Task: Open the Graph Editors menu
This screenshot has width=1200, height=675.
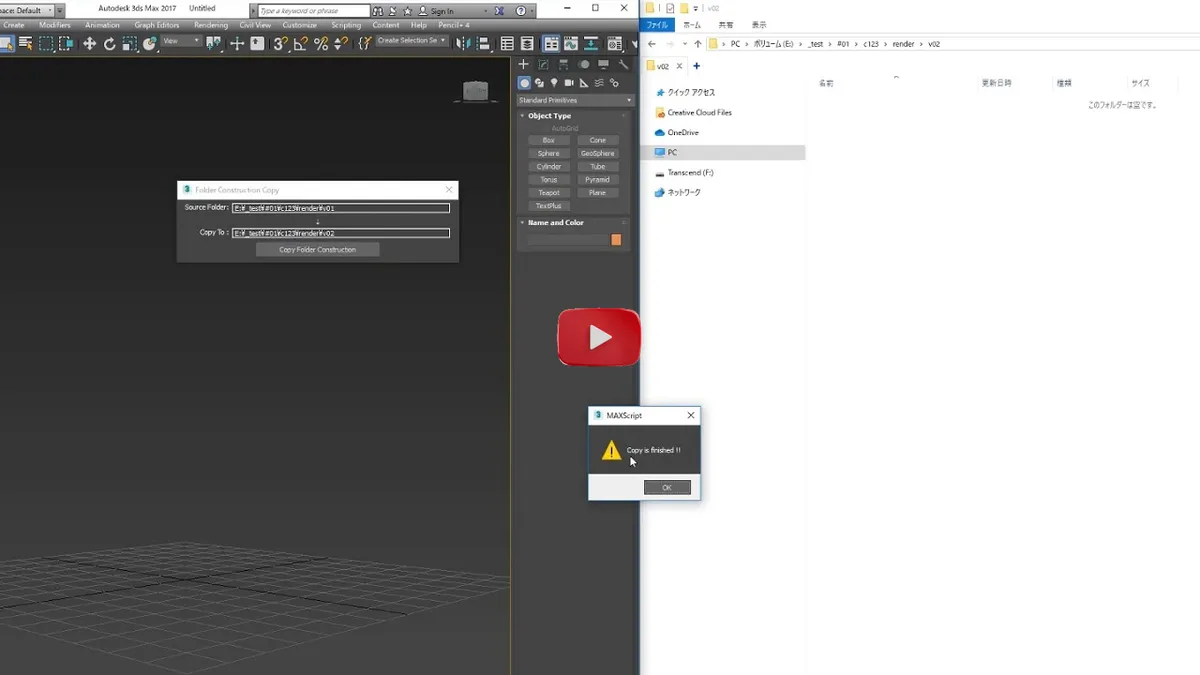Action: (x=157, y=25)
